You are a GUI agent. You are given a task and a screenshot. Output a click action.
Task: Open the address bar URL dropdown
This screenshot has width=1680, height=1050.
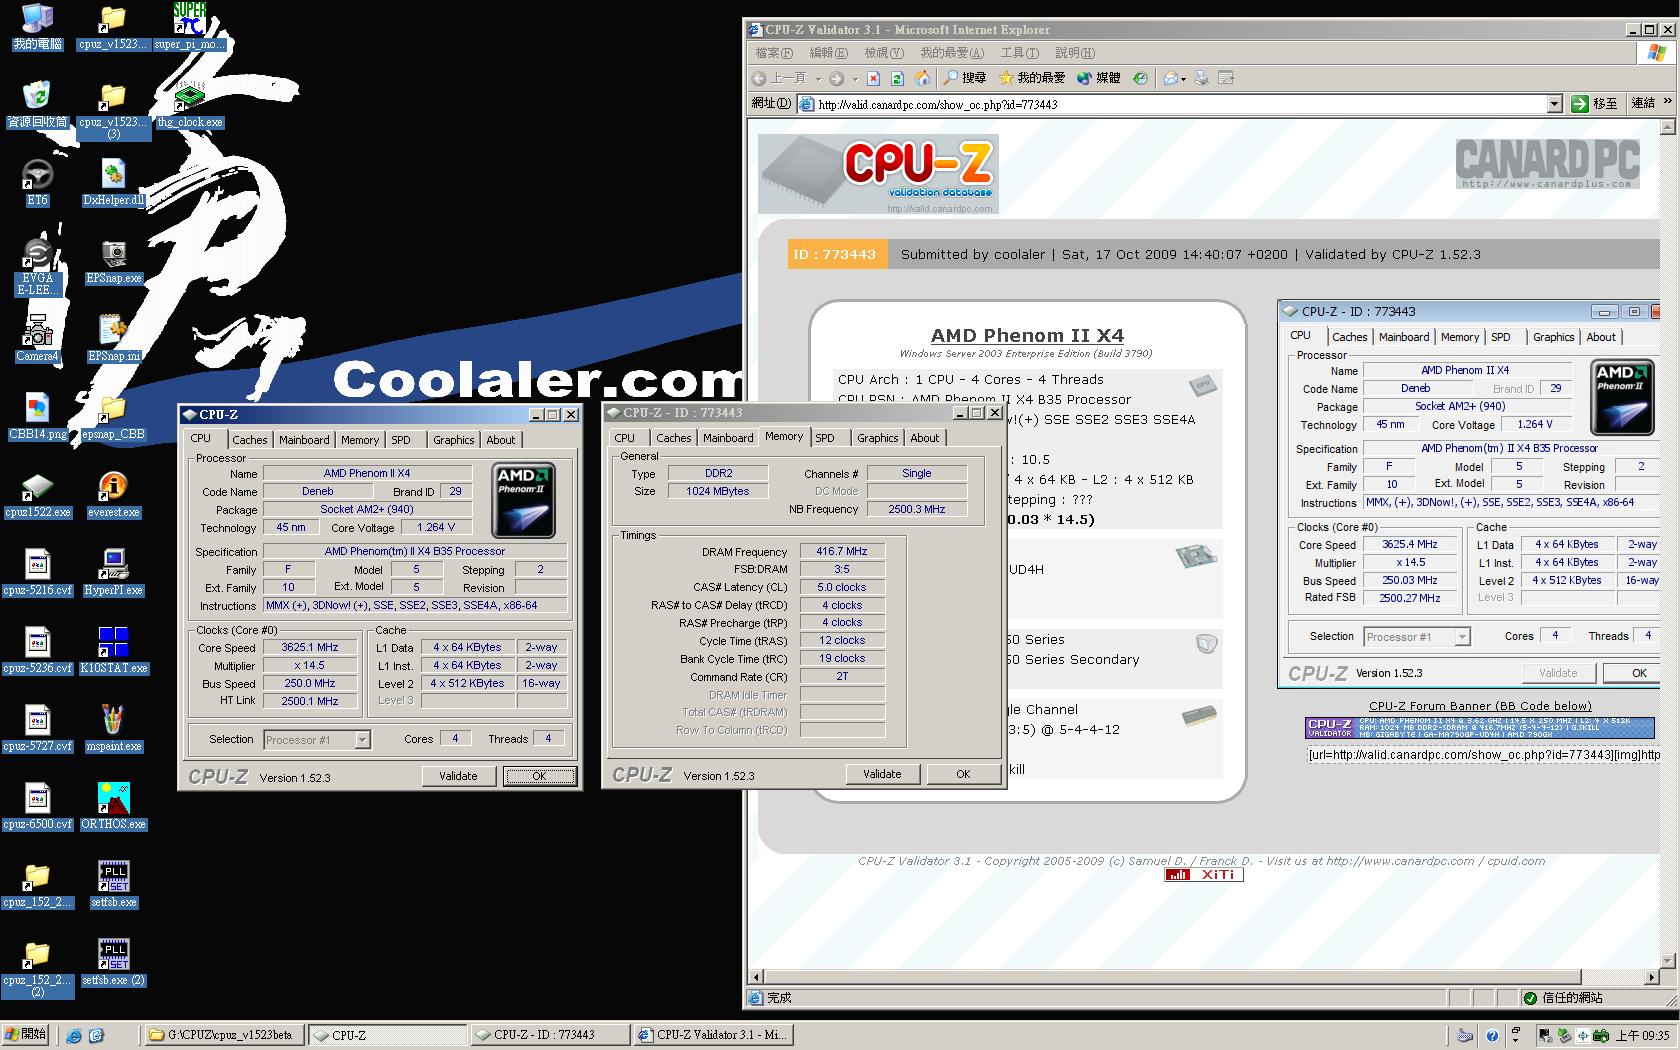pyautogui.click(x=1554, y=104)
